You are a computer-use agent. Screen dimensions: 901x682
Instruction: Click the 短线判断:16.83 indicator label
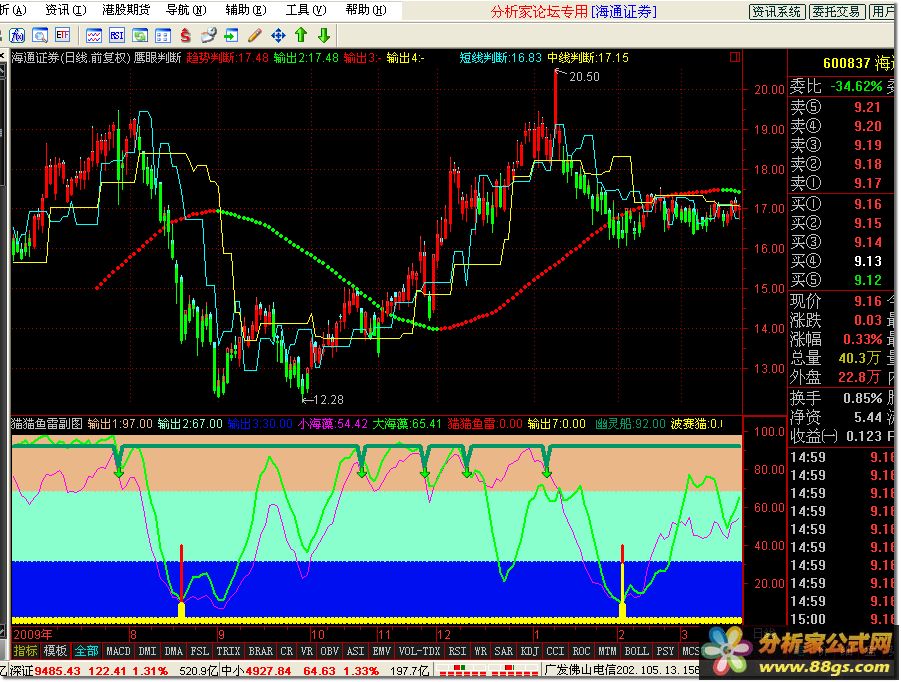(x=500, y=57)
